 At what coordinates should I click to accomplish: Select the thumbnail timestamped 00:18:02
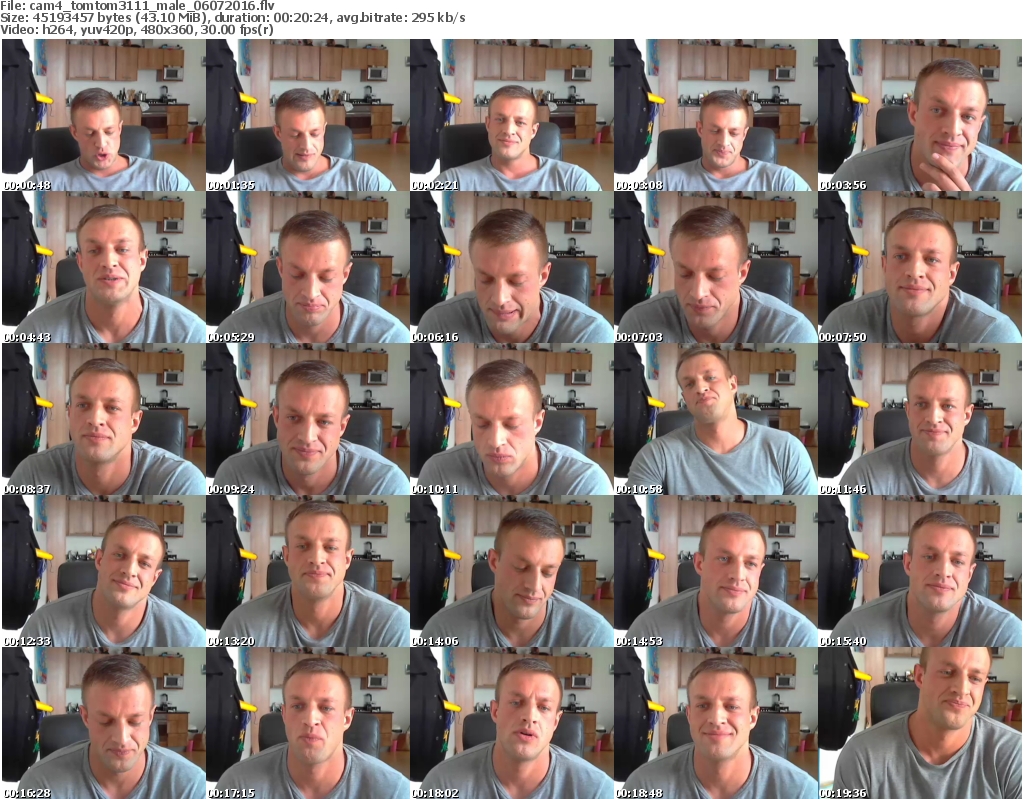pos(511,723)
